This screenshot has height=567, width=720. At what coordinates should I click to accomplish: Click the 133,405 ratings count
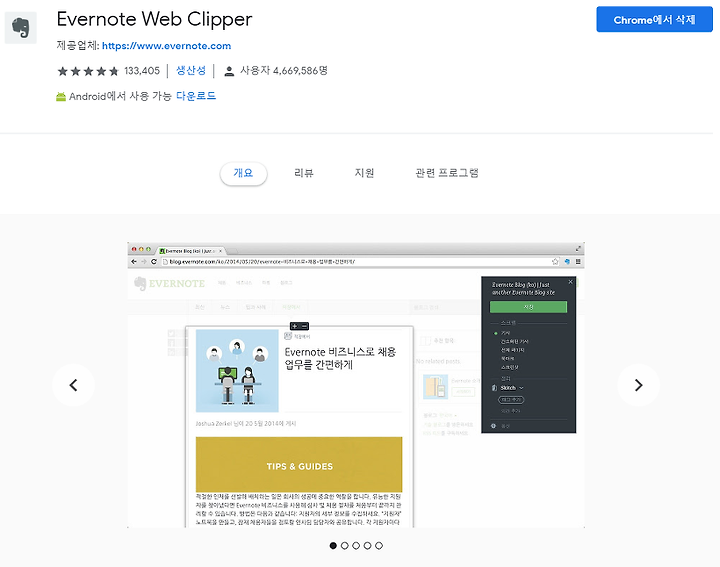click(142, 71)
